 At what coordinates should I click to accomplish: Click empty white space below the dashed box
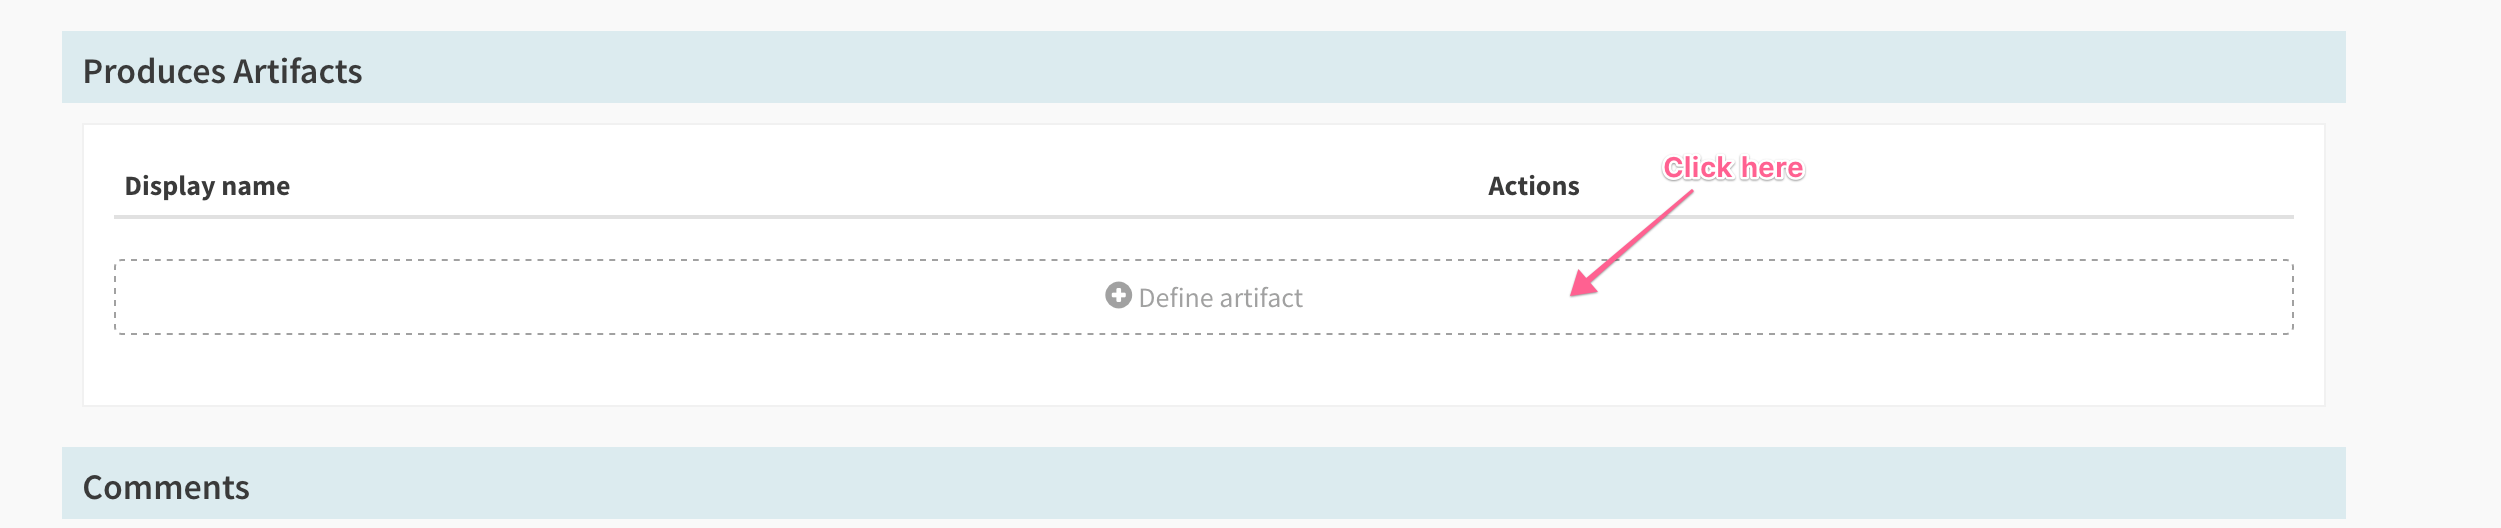(x=1200, y=370)
